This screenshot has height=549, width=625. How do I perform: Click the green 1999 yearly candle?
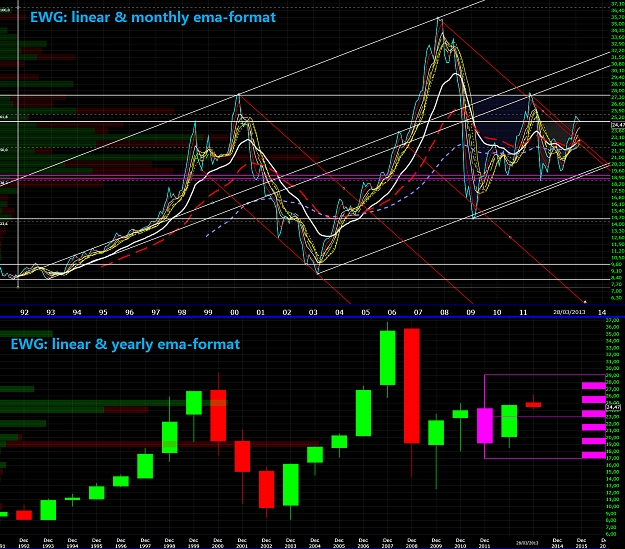(194, 403)
